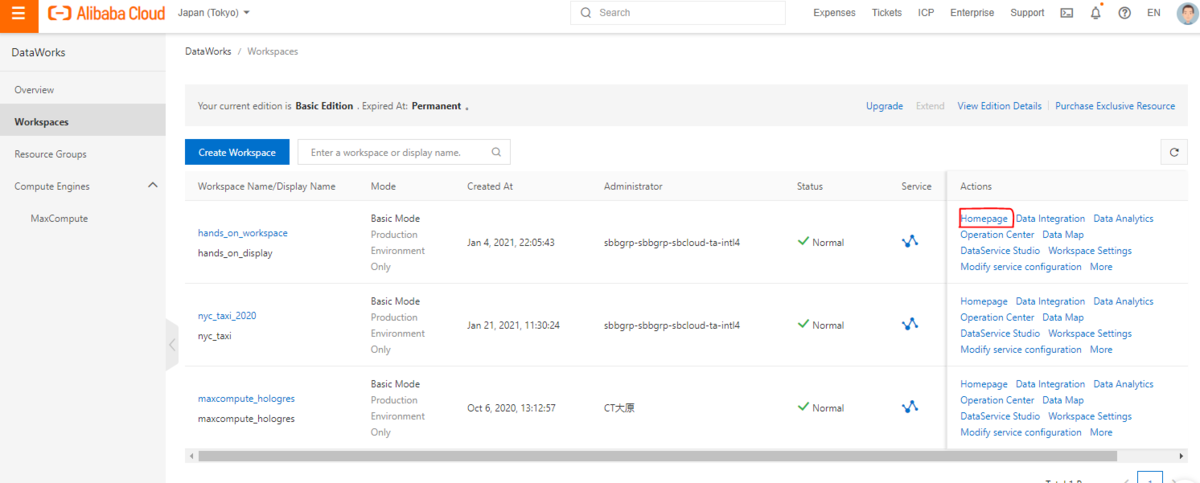Open Data Map for hands_on_workspace
The width and height of the screenshot is (1200, 483).
pos(1063,234)
